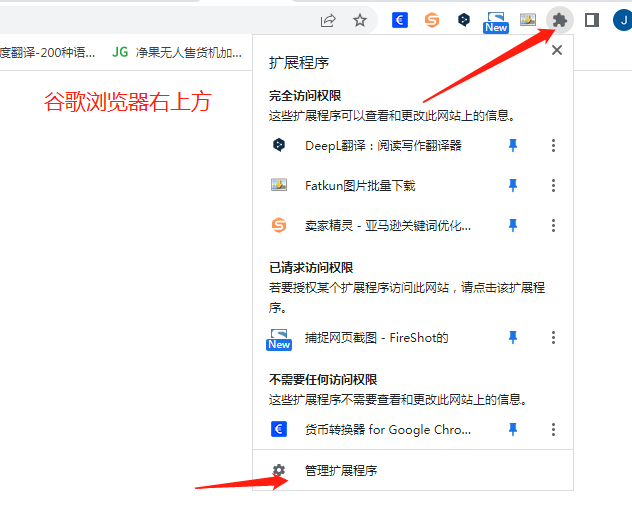This screenshot has width=632, height=508.
Task: Unpin Fatkun图片批量下载 from toolbar
Action: point(513,185)
